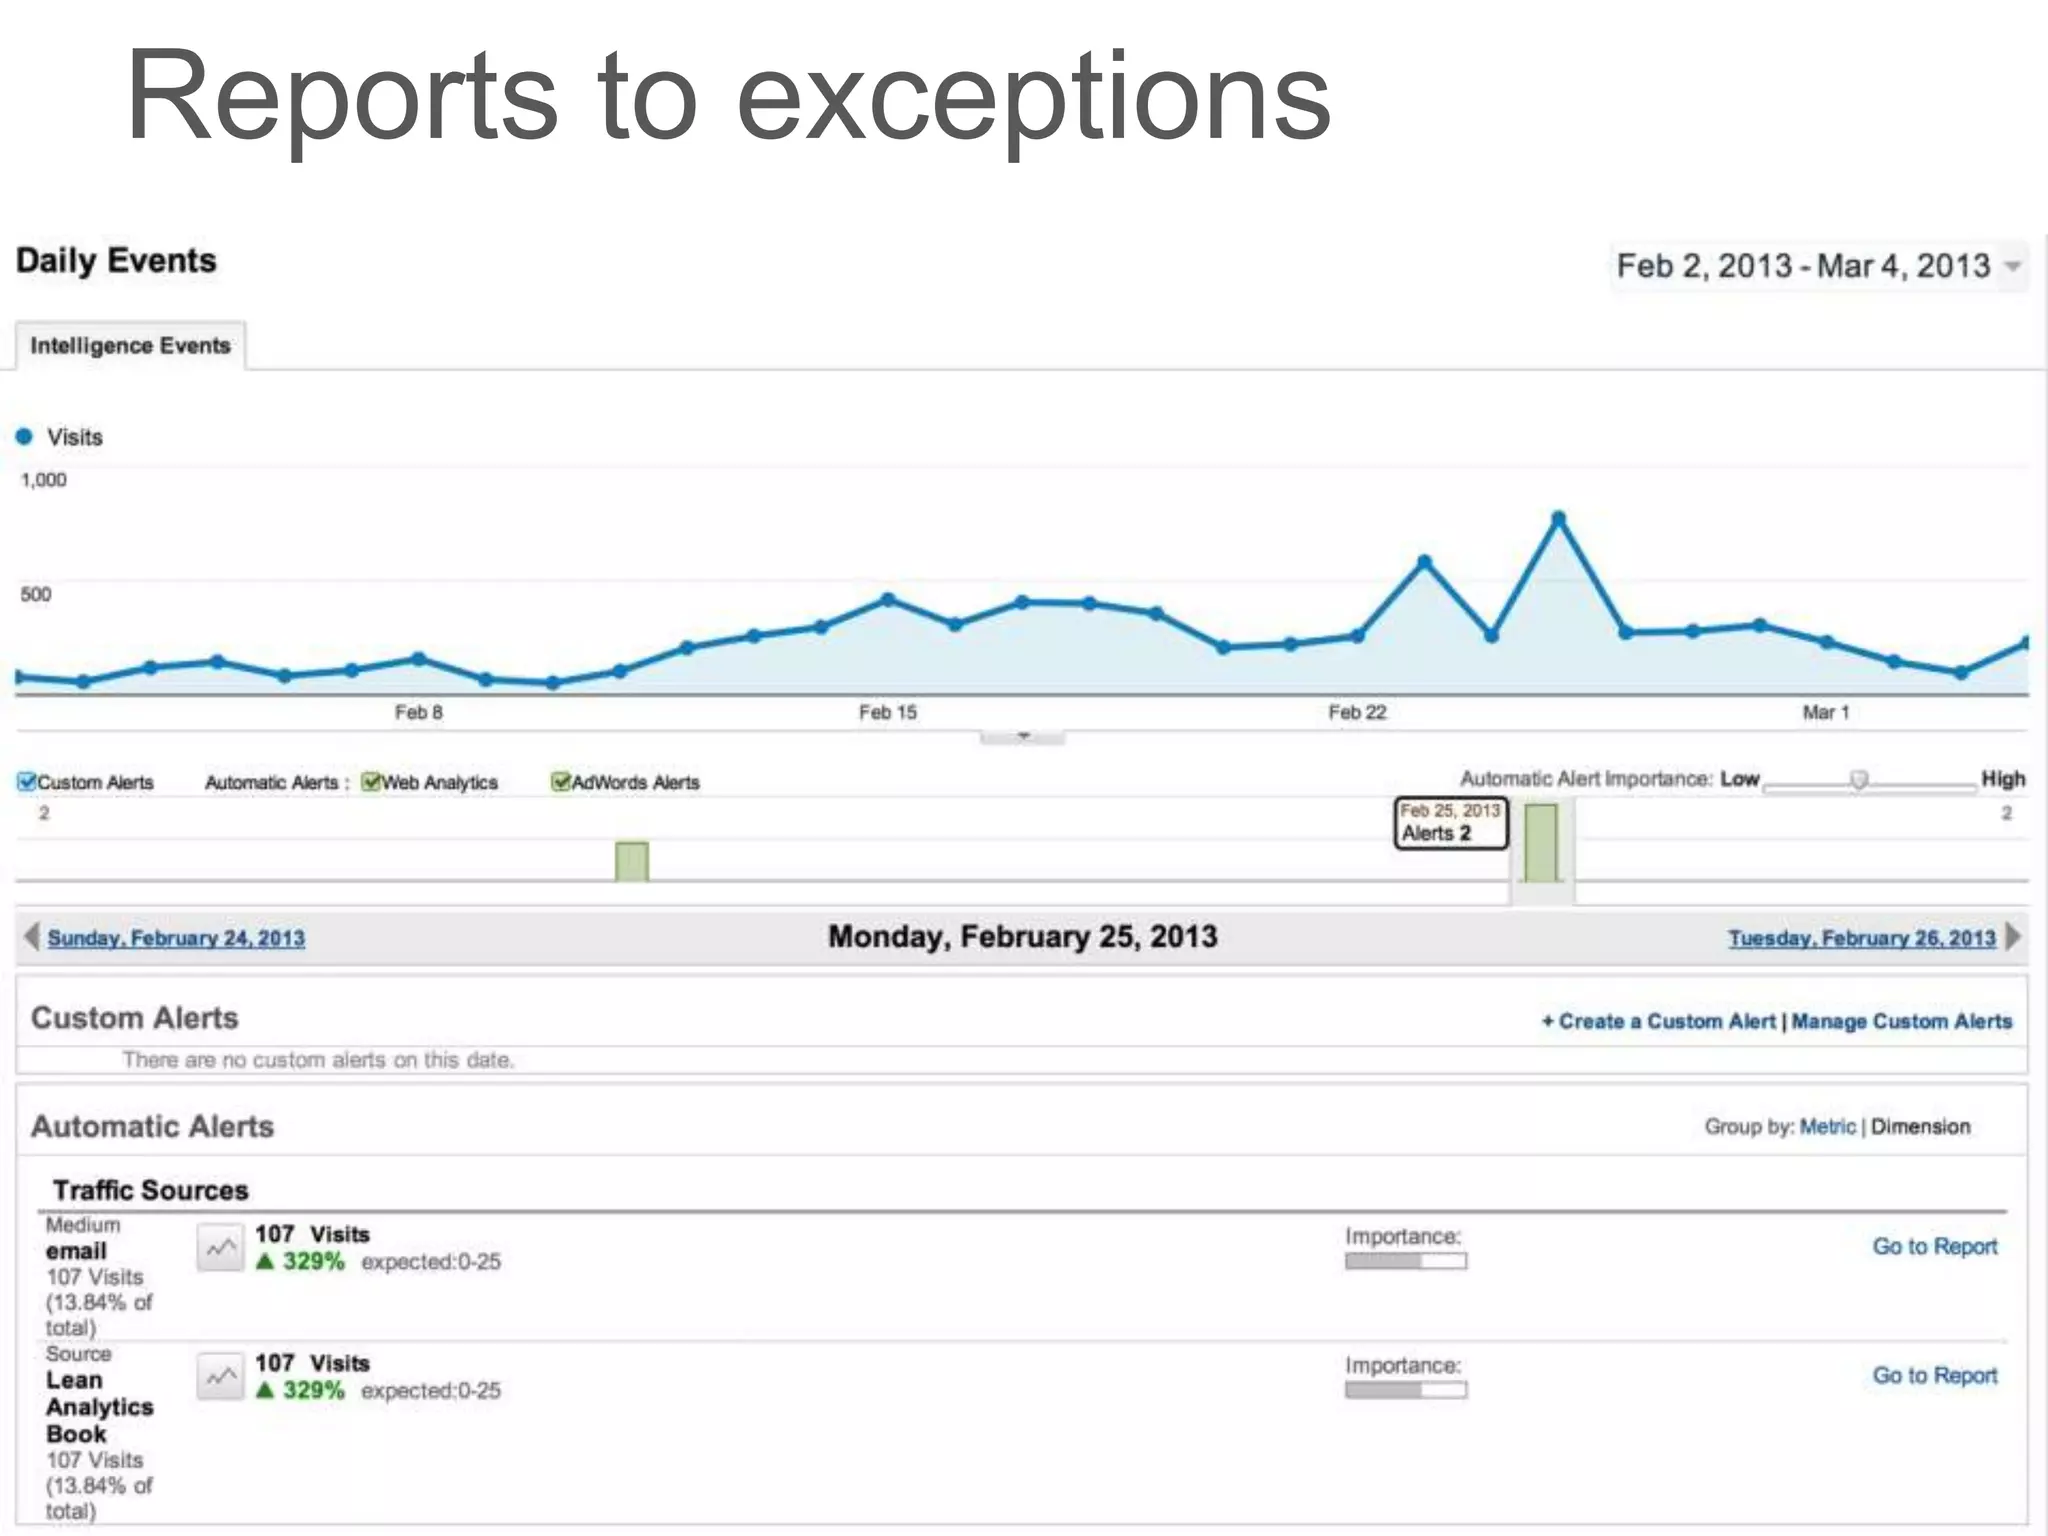Group automatic alerts by Metric
This screenshot has height=1536, width=2048.
coord(1827,1127)
